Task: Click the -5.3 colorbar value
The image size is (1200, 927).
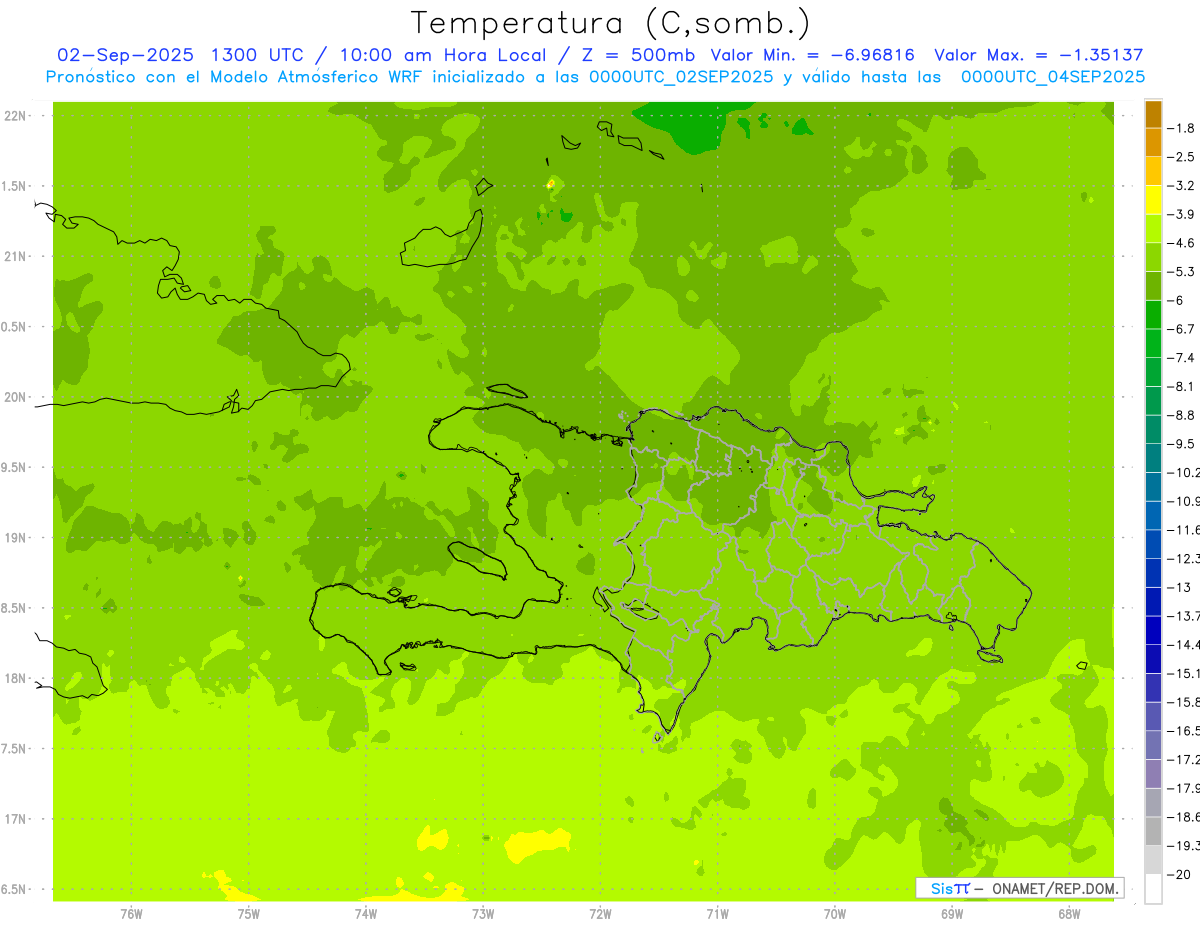Action: tap(1182, 271)
